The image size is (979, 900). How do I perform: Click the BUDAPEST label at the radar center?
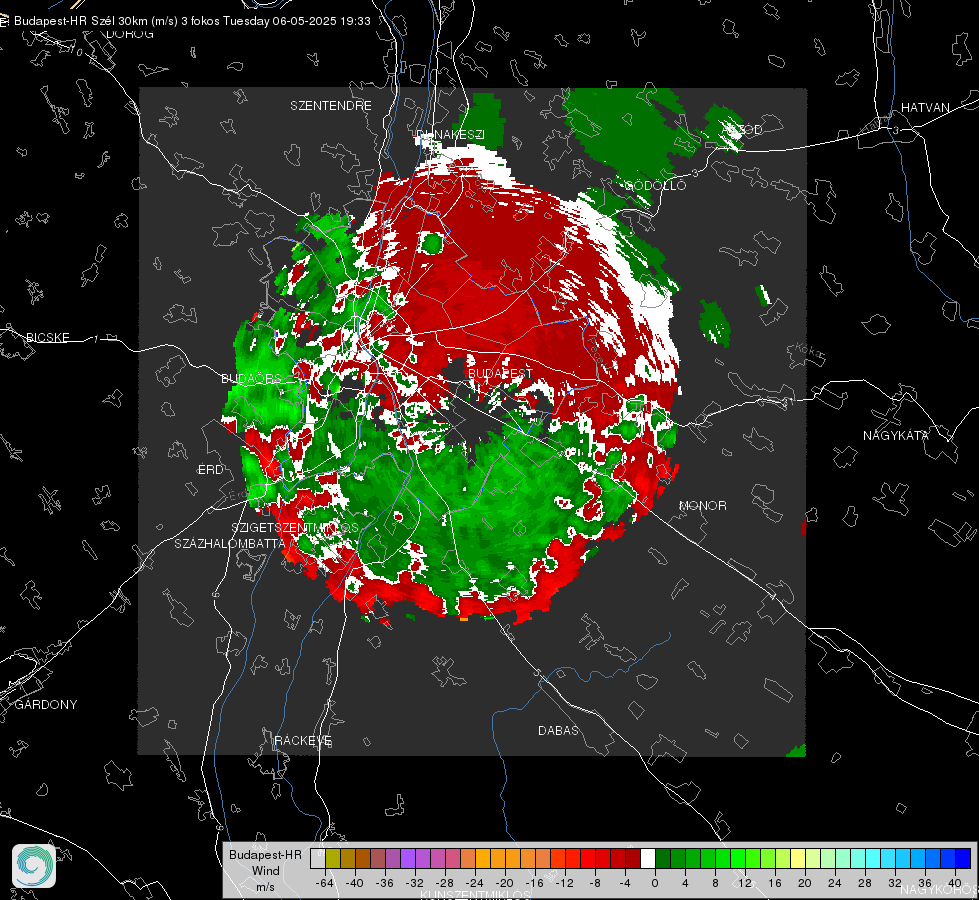[500, 373]
